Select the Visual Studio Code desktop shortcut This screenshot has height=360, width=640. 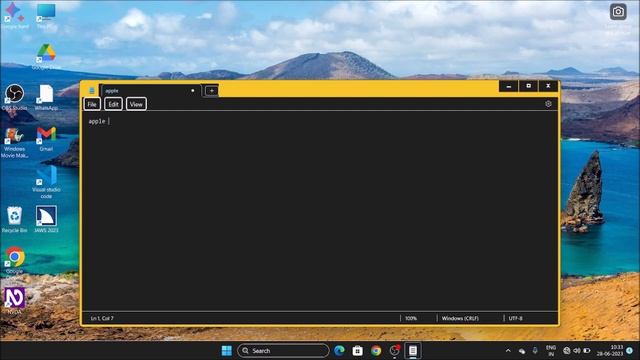click(x=46, y=182)
